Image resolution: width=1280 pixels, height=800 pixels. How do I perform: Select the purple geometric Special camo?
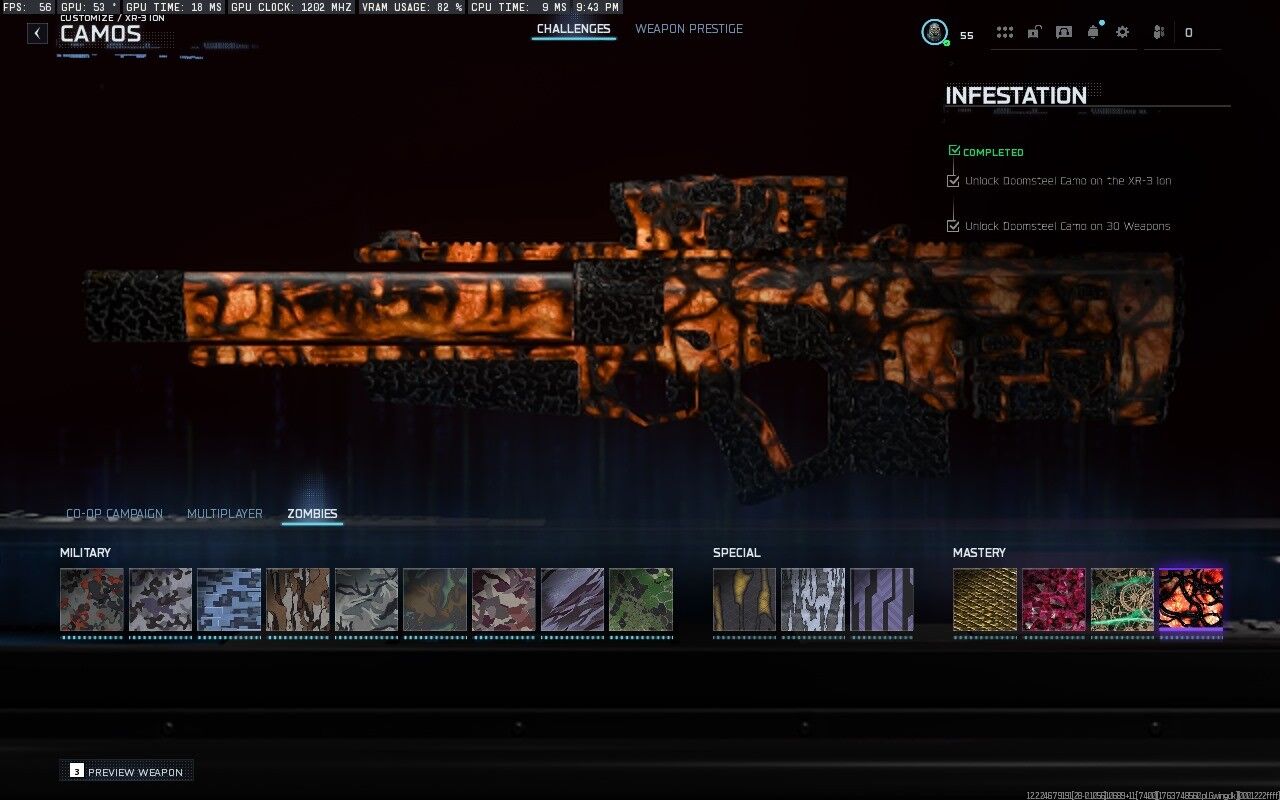pos(882,600)
